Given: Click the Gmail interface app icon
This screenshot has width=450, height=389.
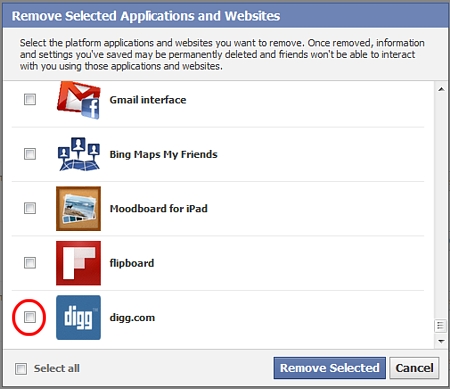Looking at the screenshot, I should click(x=79, y=100).
